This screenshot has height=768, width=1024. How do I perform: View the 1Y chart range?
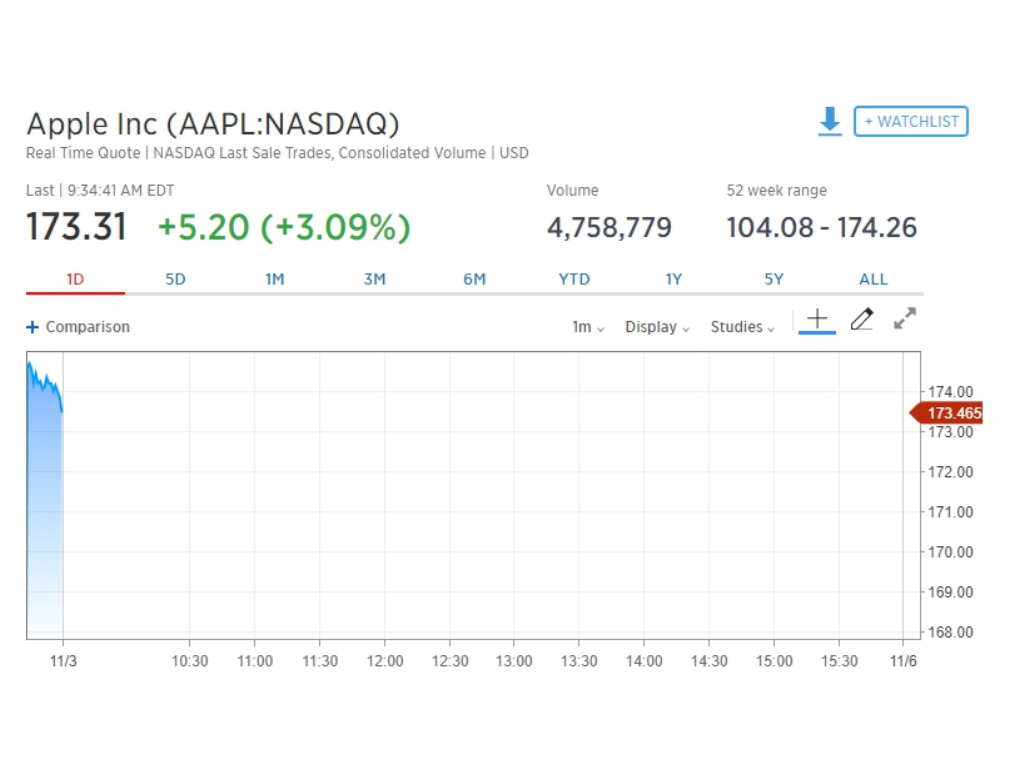pyautogui.click(x=674, y=280)
